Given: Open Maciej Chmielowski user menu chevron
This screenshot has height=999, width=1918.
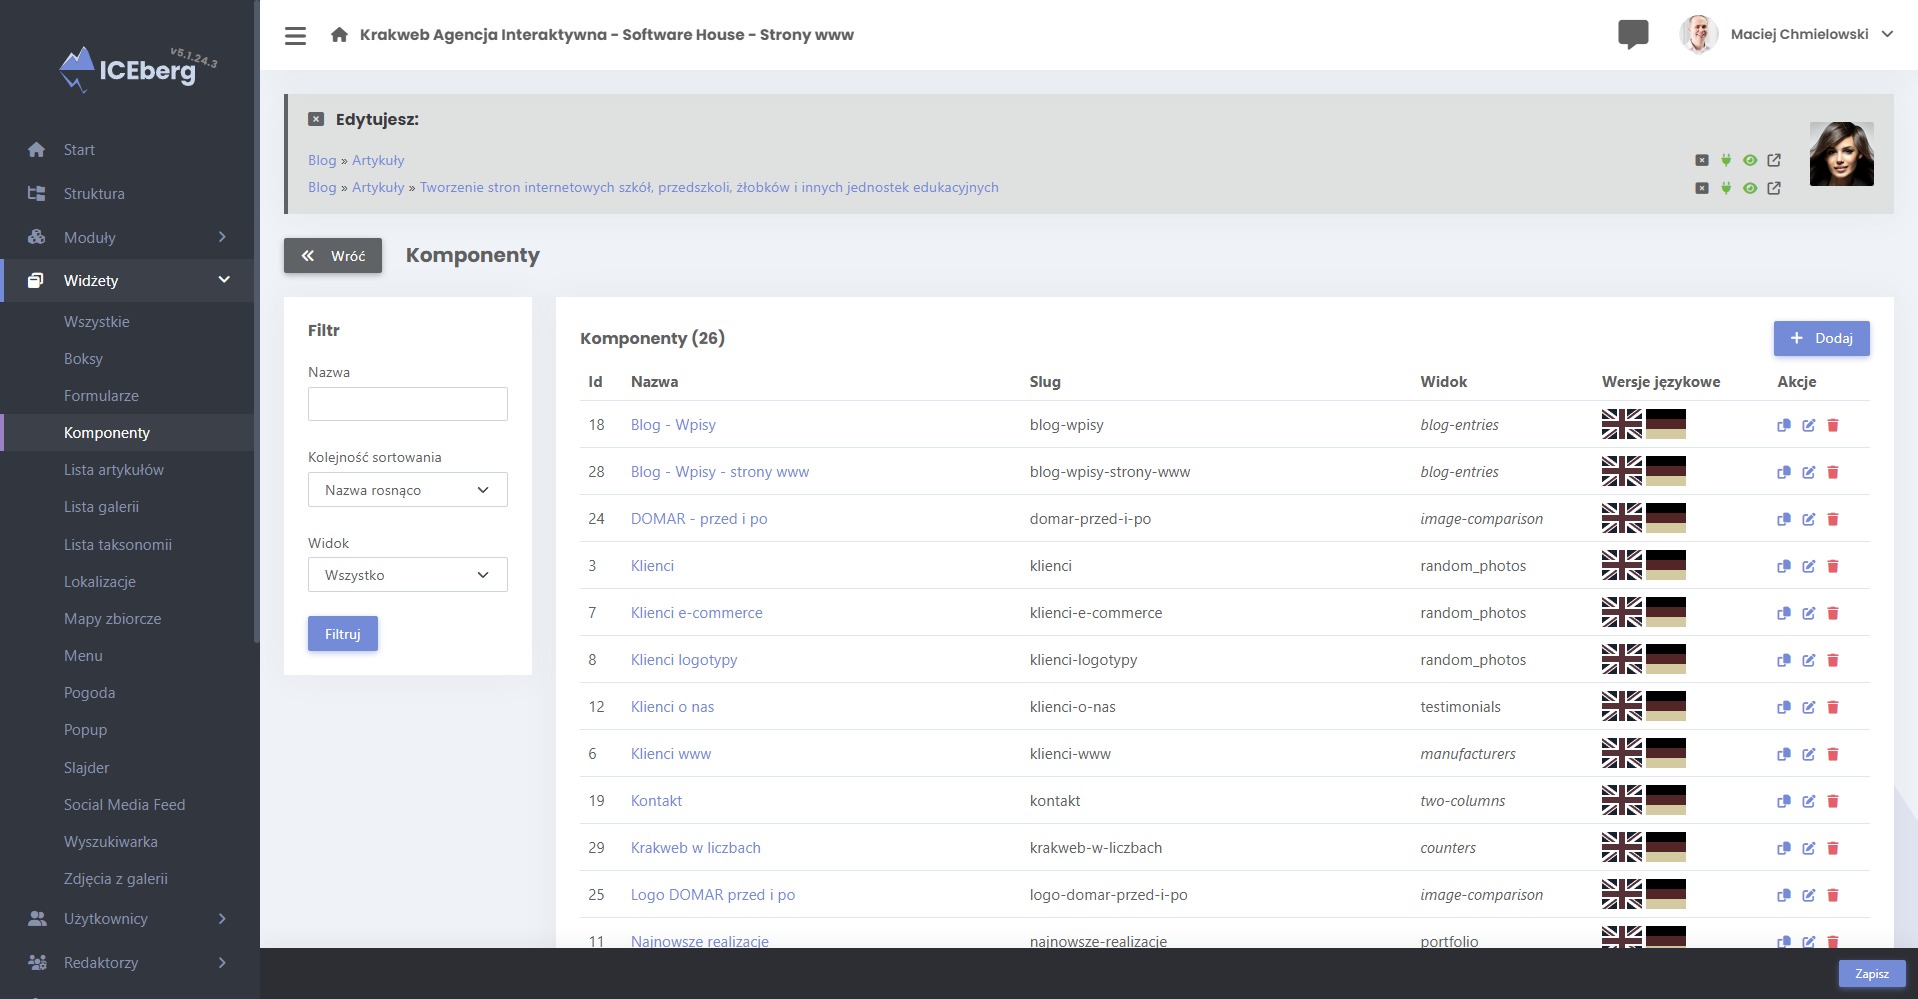Looking at the screenshot, I should click(x=1887, y=34).
